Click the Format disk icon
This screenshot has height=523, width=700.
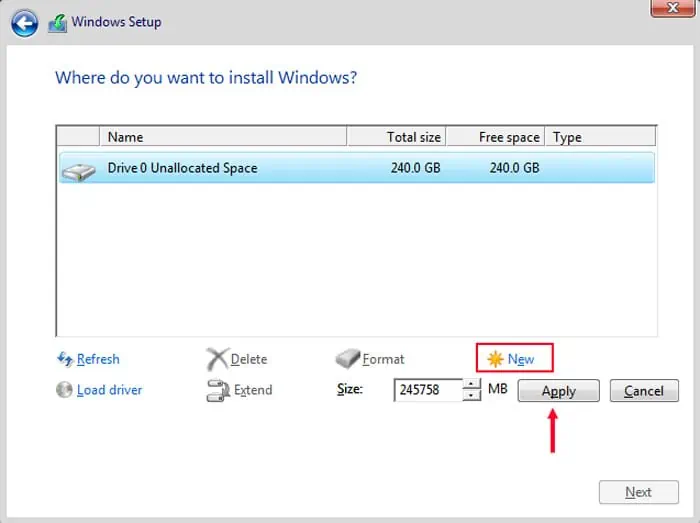point(348,358)
